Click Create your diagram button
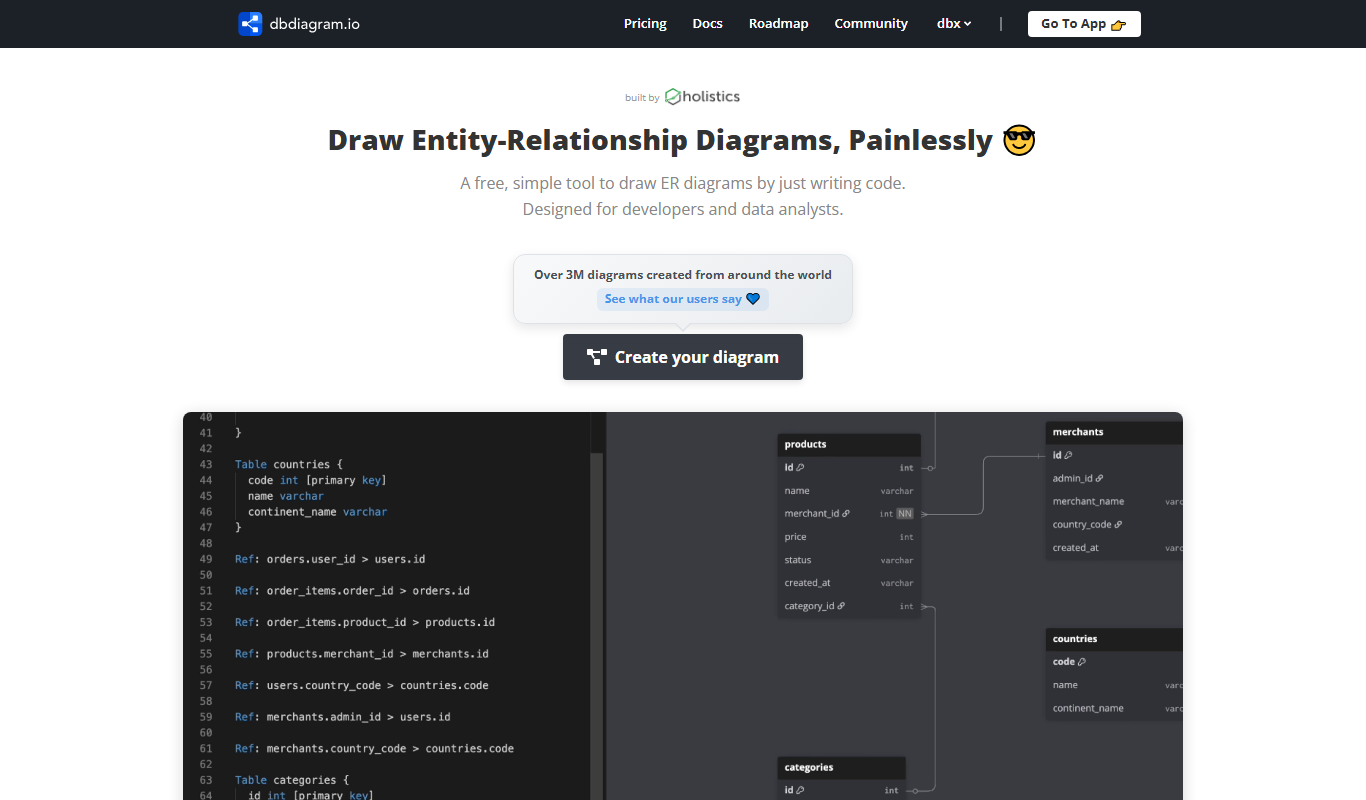 [683, 357]
